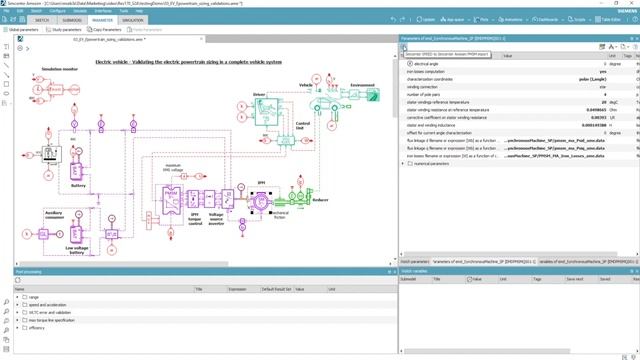
Task: Open the Interfaces menu
Action: (103, 11)
